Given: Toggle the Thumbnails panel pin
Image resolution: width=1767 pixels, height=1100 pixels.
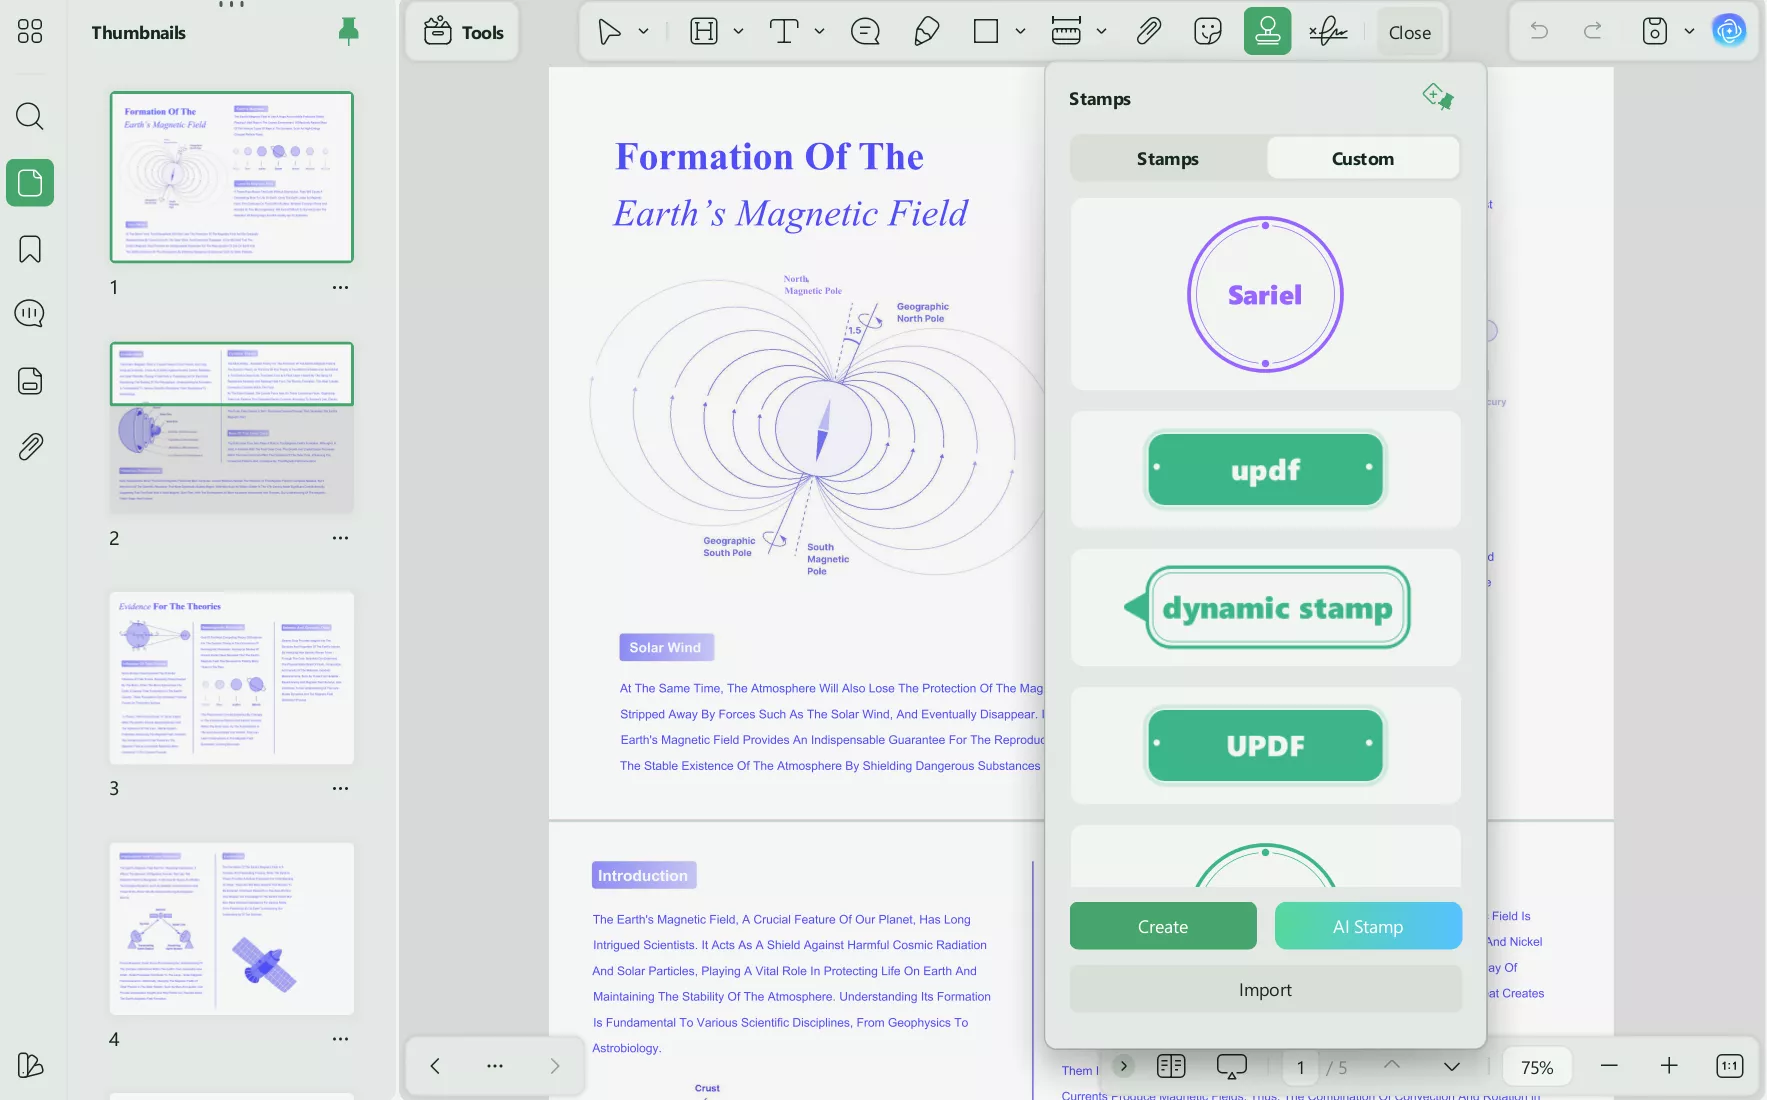Looking at the screenshot, I should 348,32.
